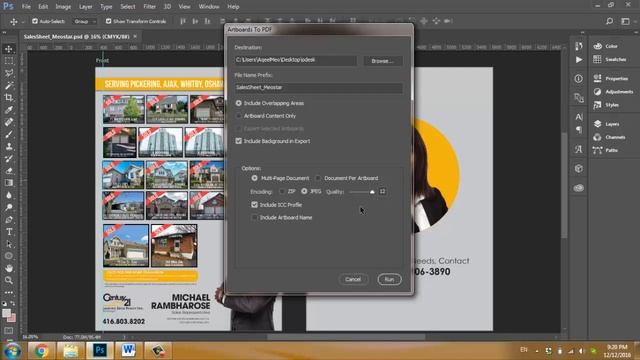Open Windows Explorer from taskbar

(70, 351)
